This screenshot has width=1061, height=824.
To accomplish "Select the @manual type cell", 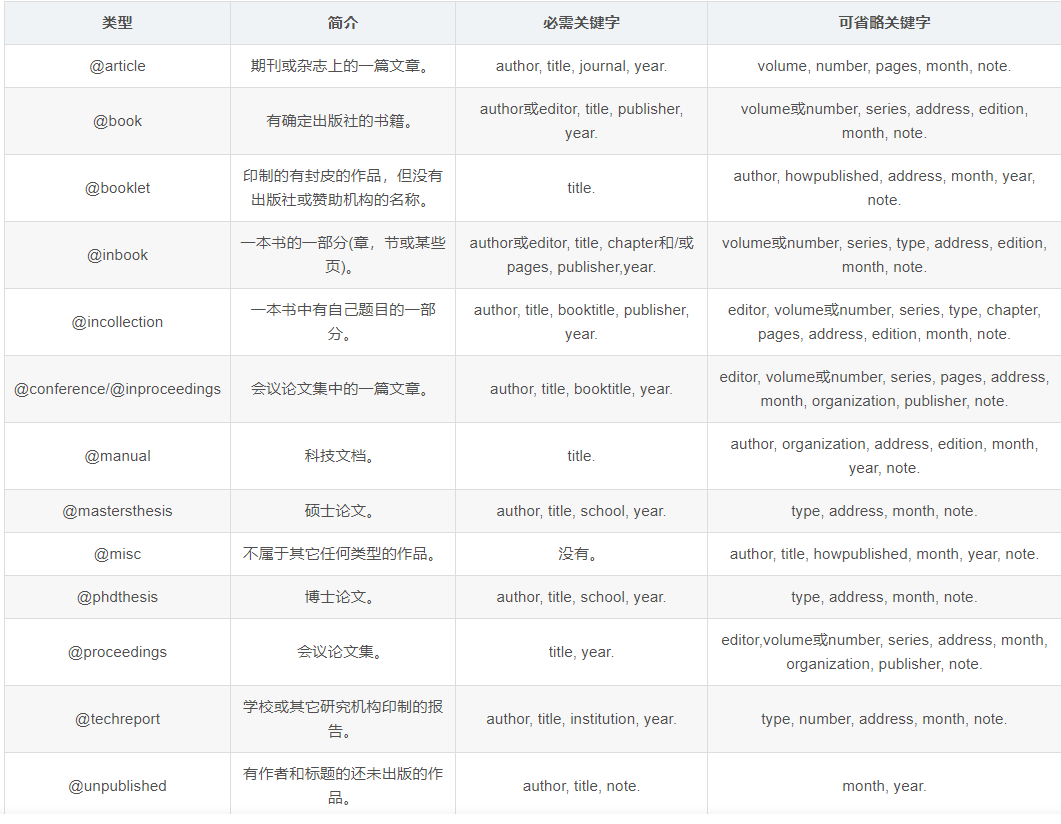I will tap(117, 456).
